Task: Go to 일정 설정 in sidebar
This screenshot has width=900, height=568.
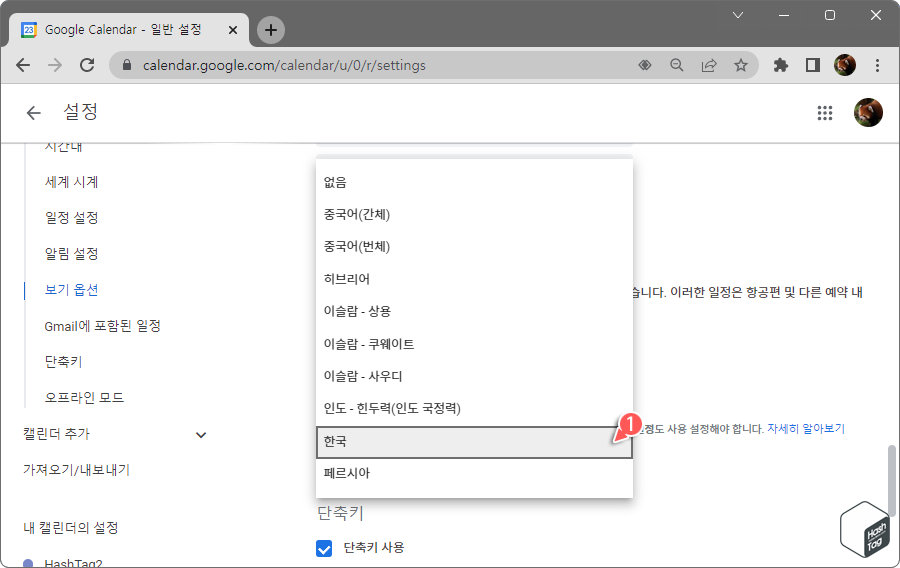Action: click(72, 218)
